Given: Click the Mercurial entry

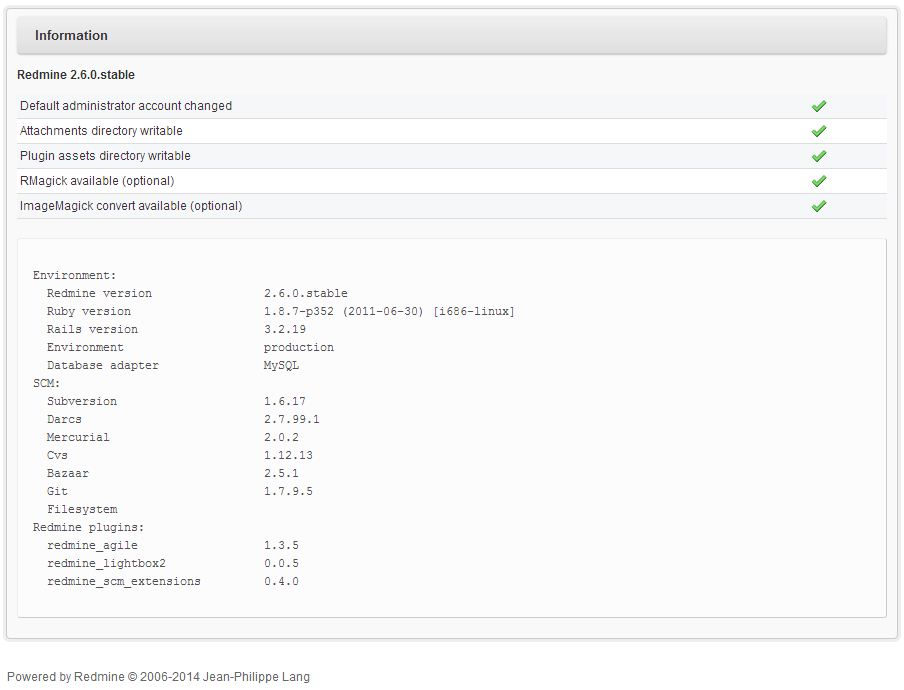Looking at the screenshot, I should coord(78,437).
